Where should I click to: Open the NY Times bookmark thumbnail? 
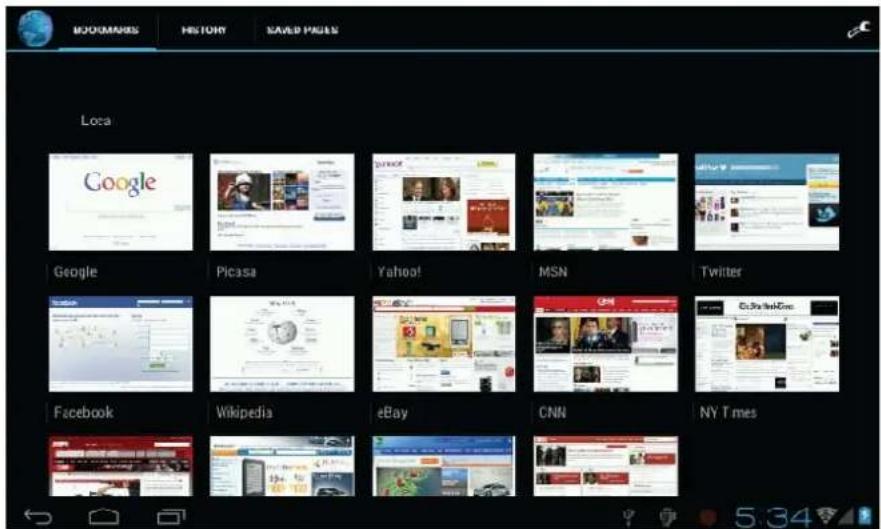767,344
